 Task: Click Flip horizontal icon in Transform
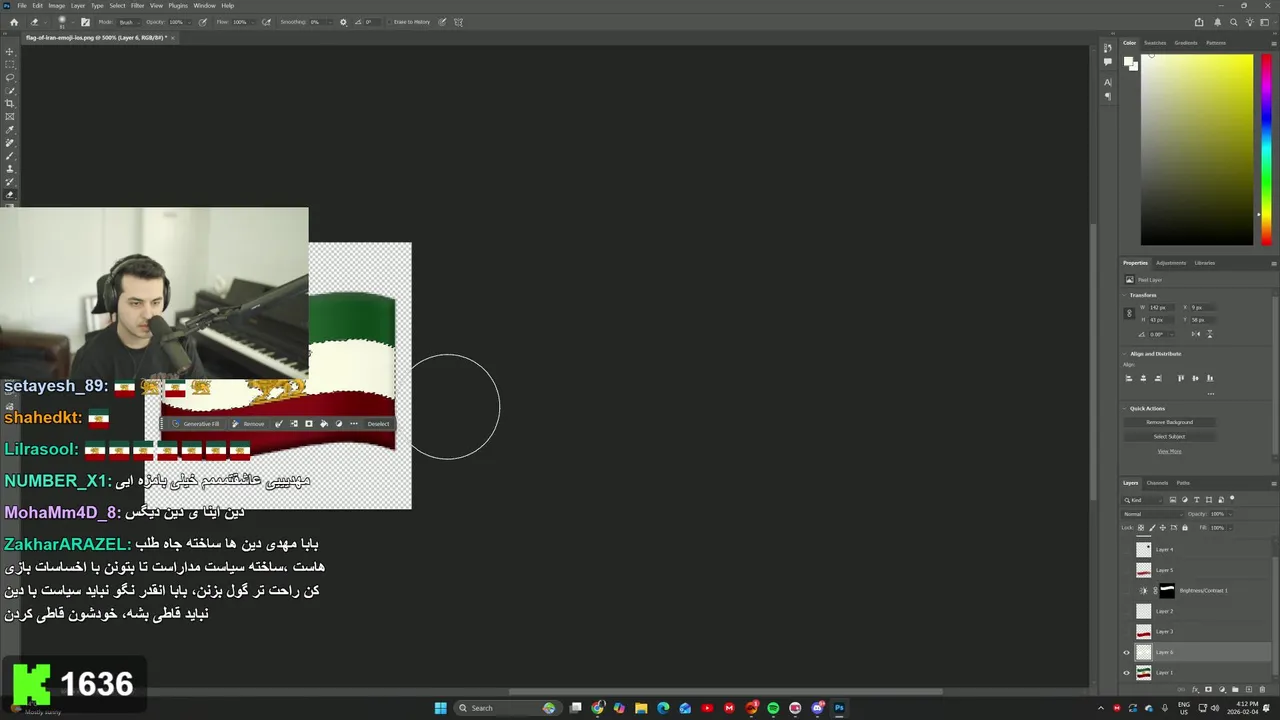(x=1198, y=334)
